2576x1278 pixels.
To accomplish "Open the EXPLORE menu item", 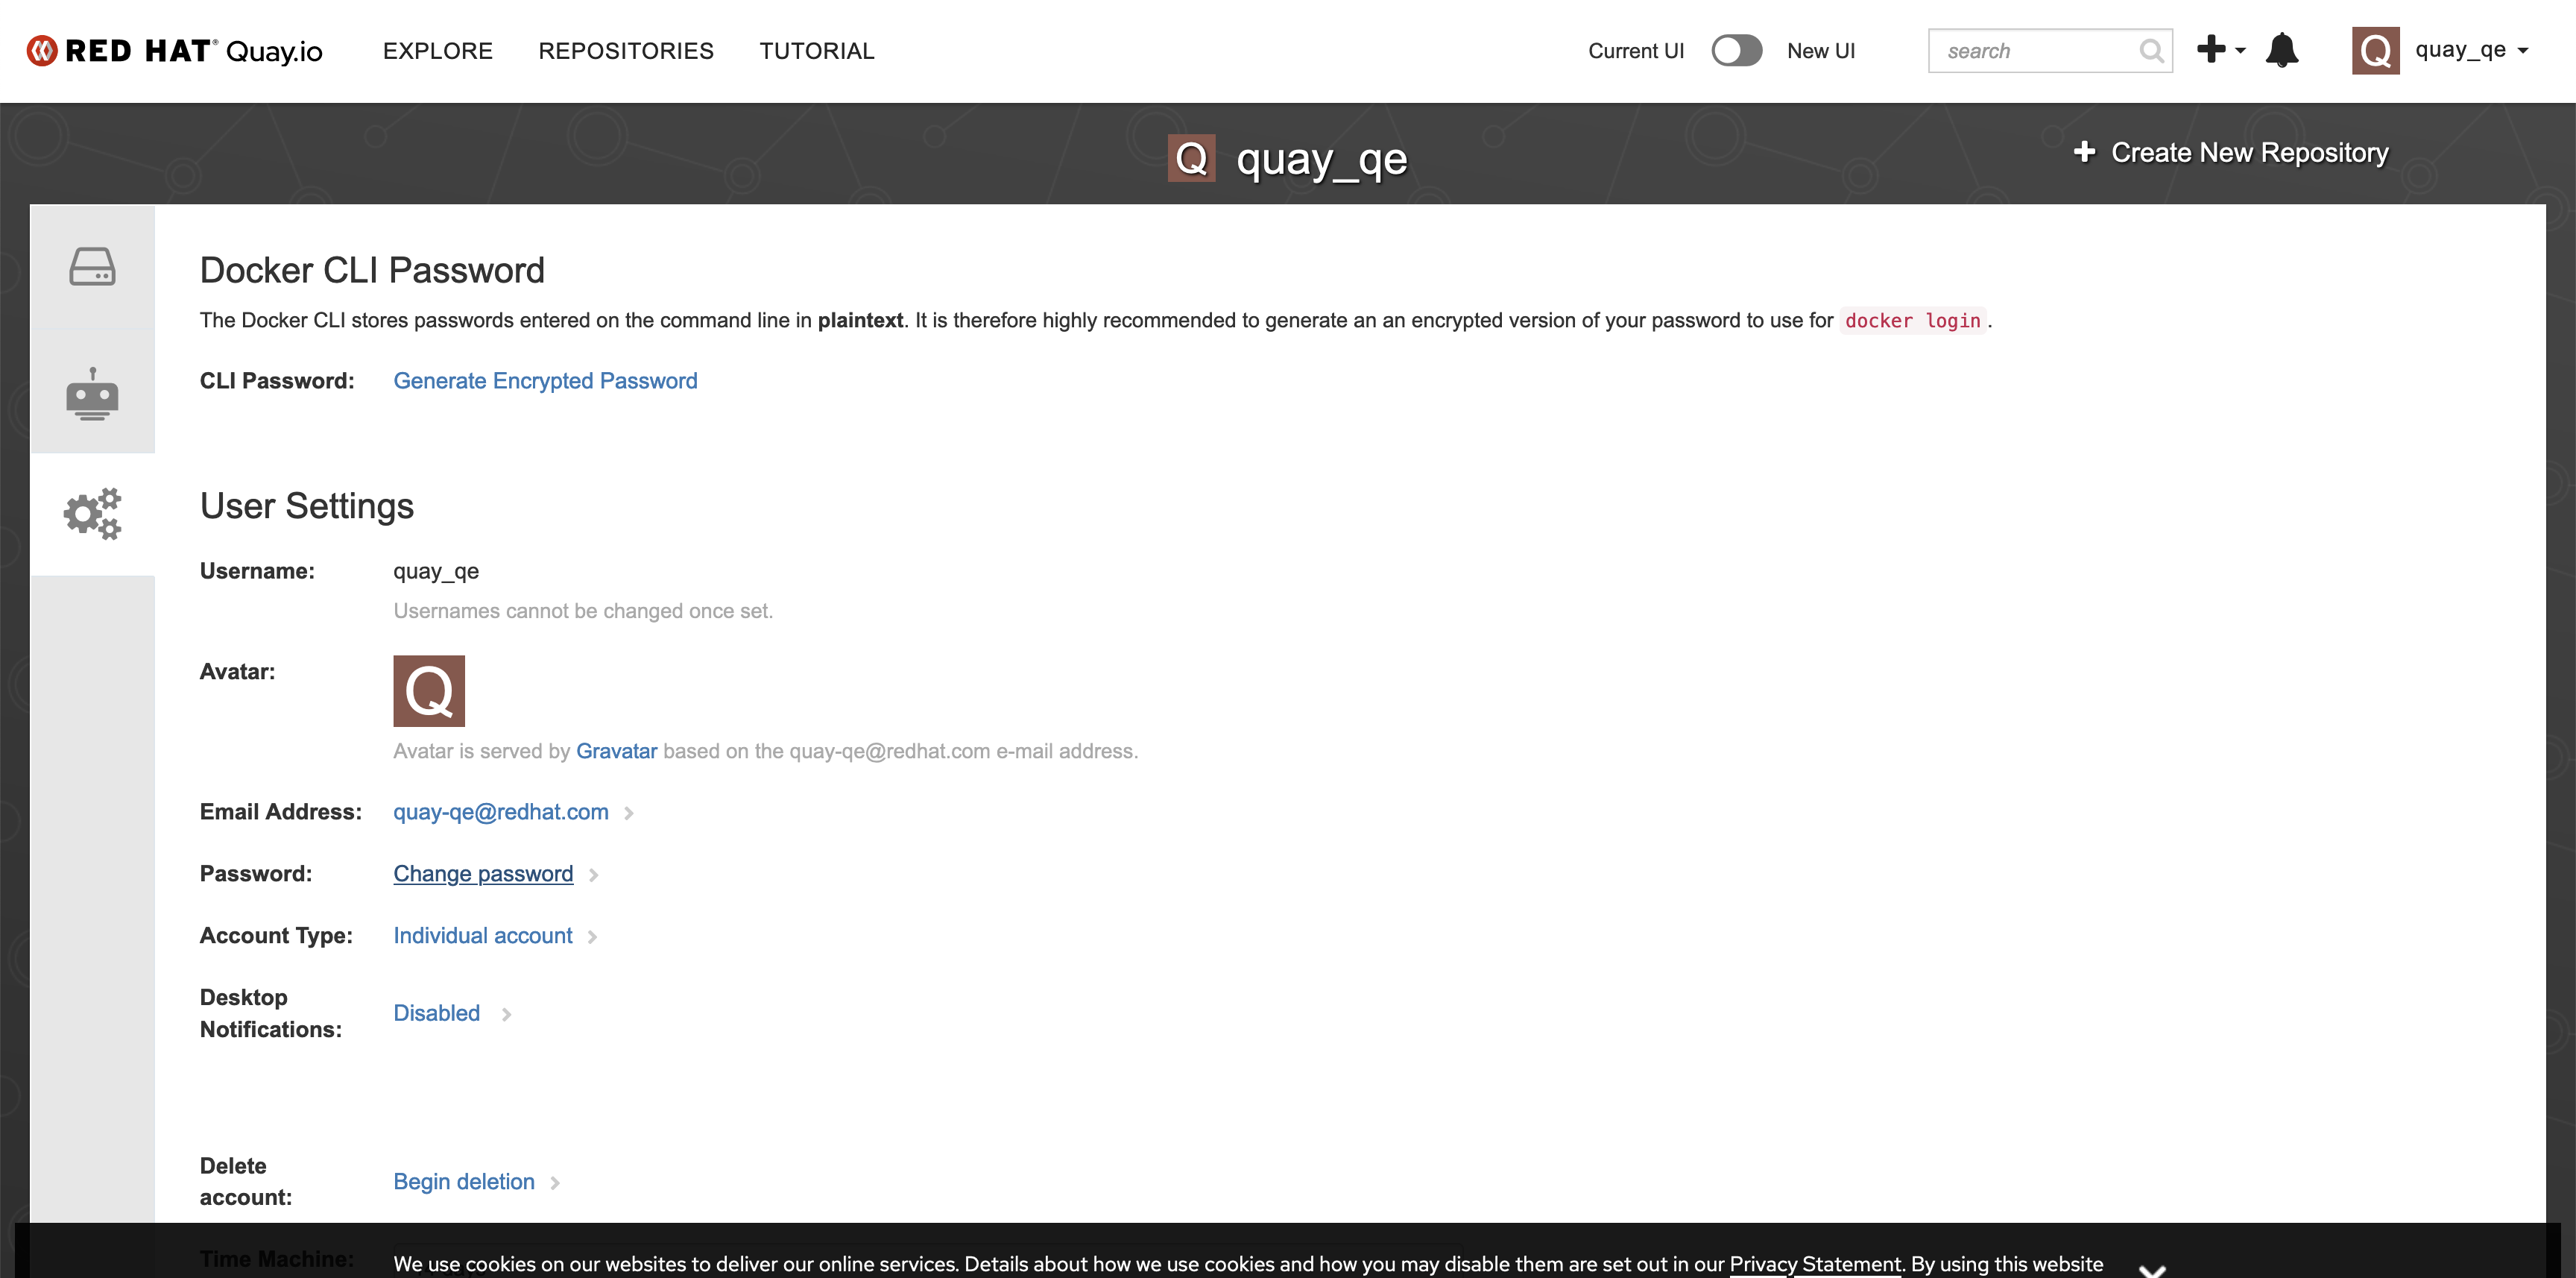I will tap(437, 51).
